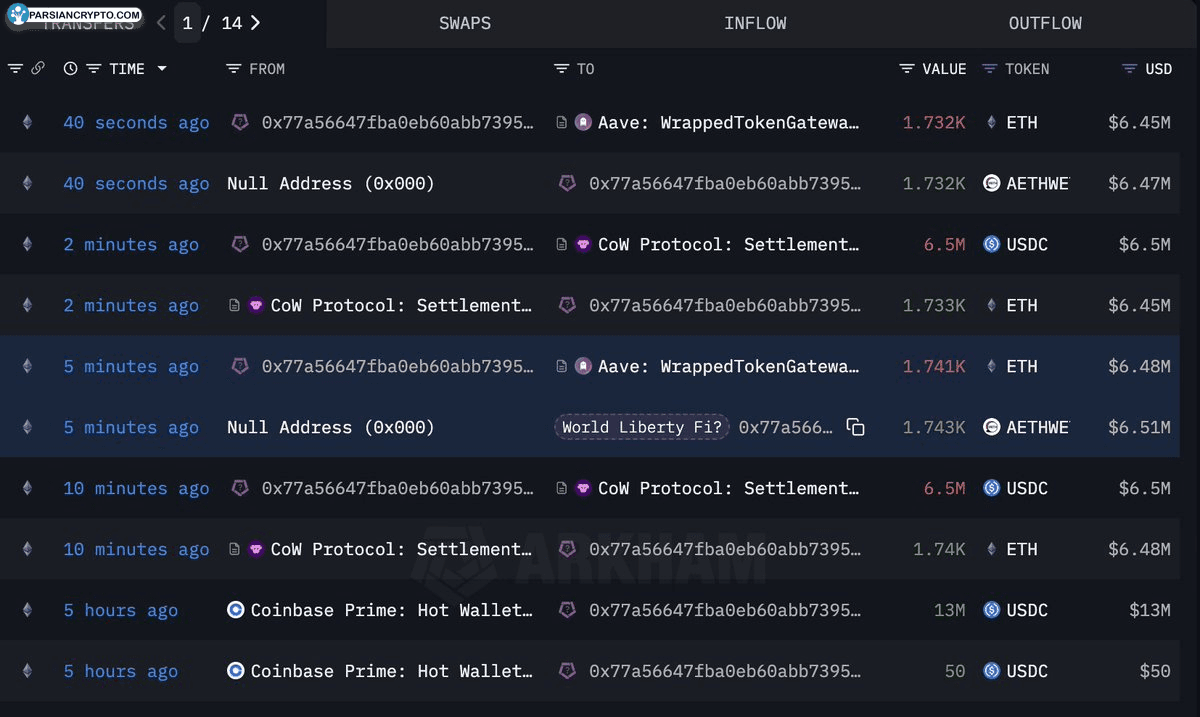Click the AETHWE token icon in the $6.51M row
Image resolution: width=1200 pixels, height=717 pixels.
[992, 427]
